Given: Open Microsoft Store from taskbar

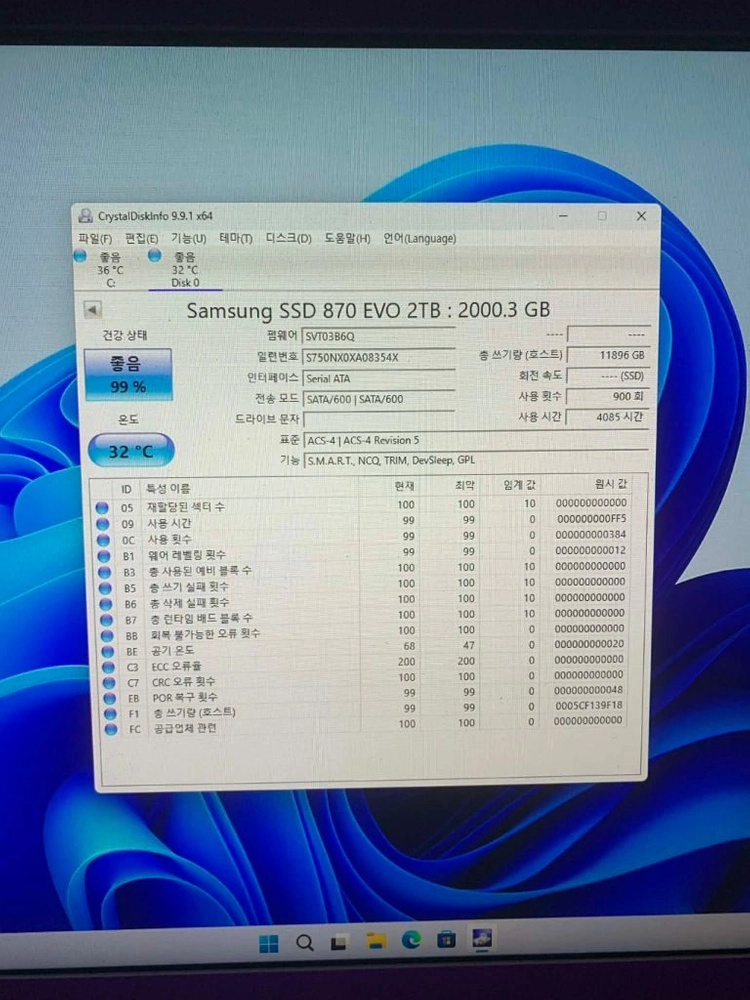Looking at the screenshot, I should (x=446, y=939).
